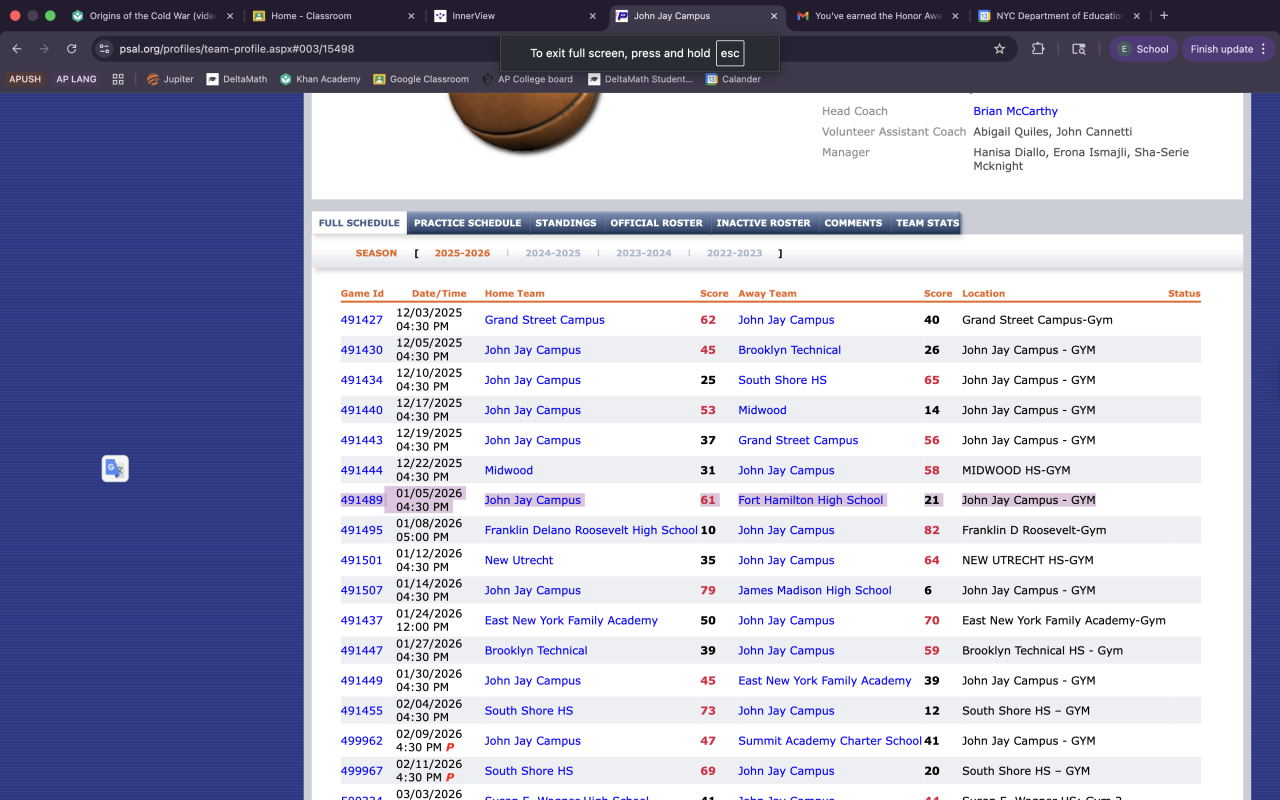Open Grand Street Campus home team link

point(544,320)
